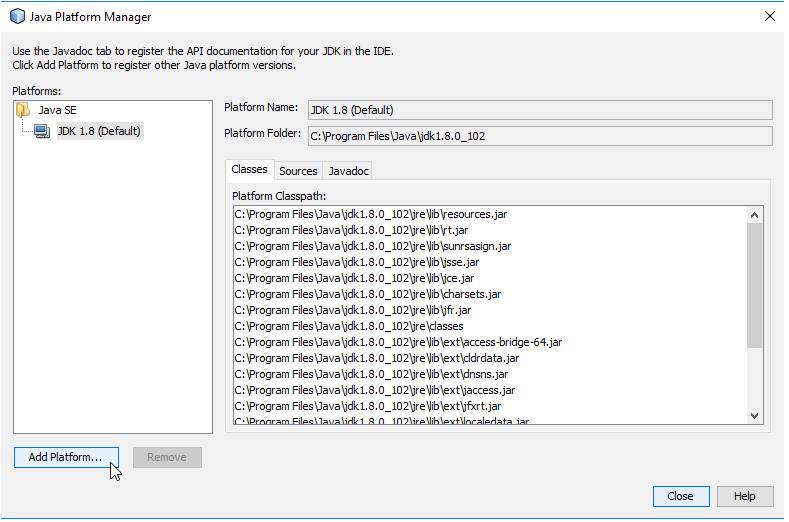Click the classpath scrollbar up arrow

coord(754,215)
